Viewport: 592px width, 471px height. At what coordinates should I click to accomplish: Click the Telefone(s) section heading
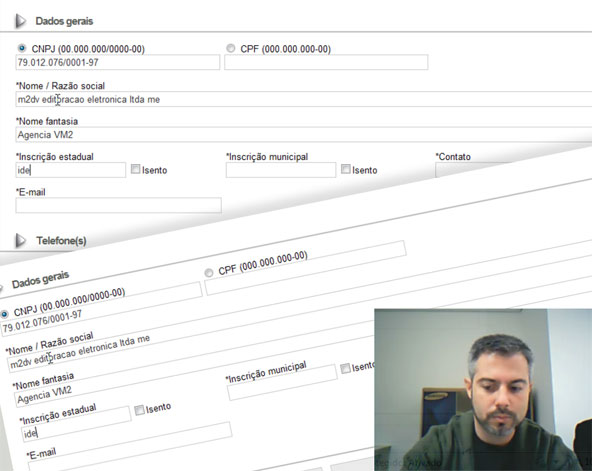(x=62, y=241)
